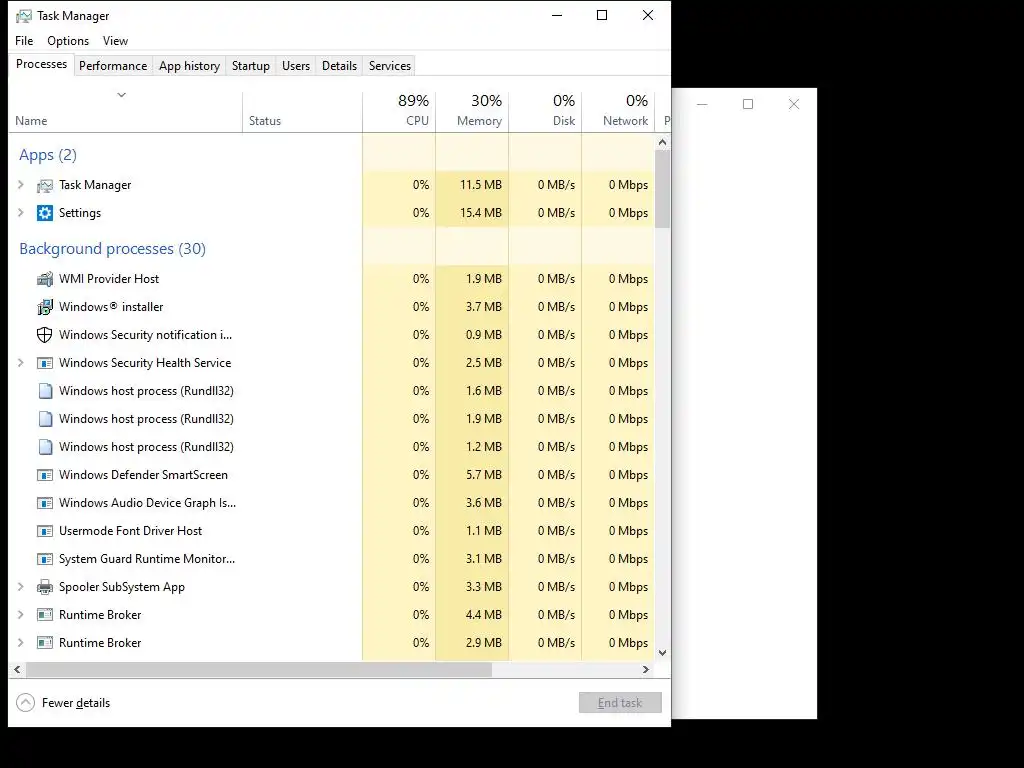1024x768 pixels.
Task: Switch to the Details tab
Action: (340, 66)
